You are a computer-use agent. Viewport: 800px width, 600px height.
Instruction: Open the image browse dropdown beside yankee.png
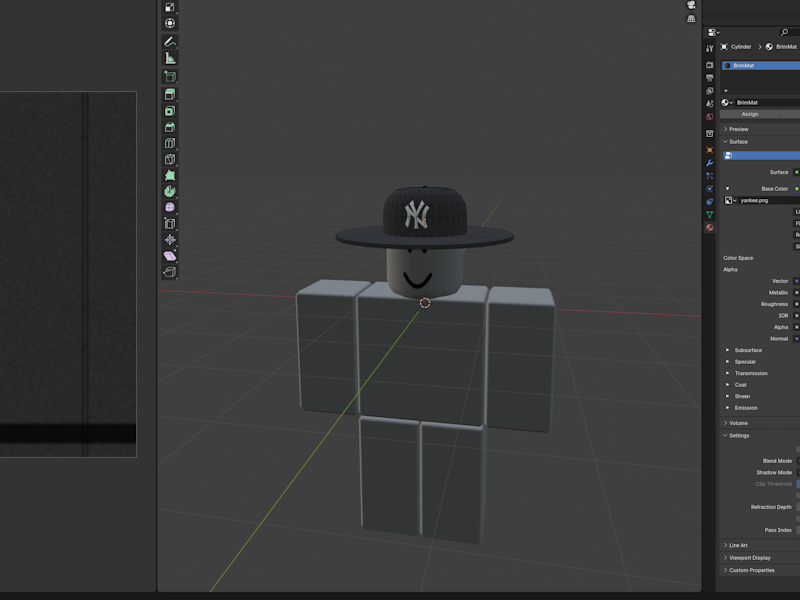(x=731, y=201)
